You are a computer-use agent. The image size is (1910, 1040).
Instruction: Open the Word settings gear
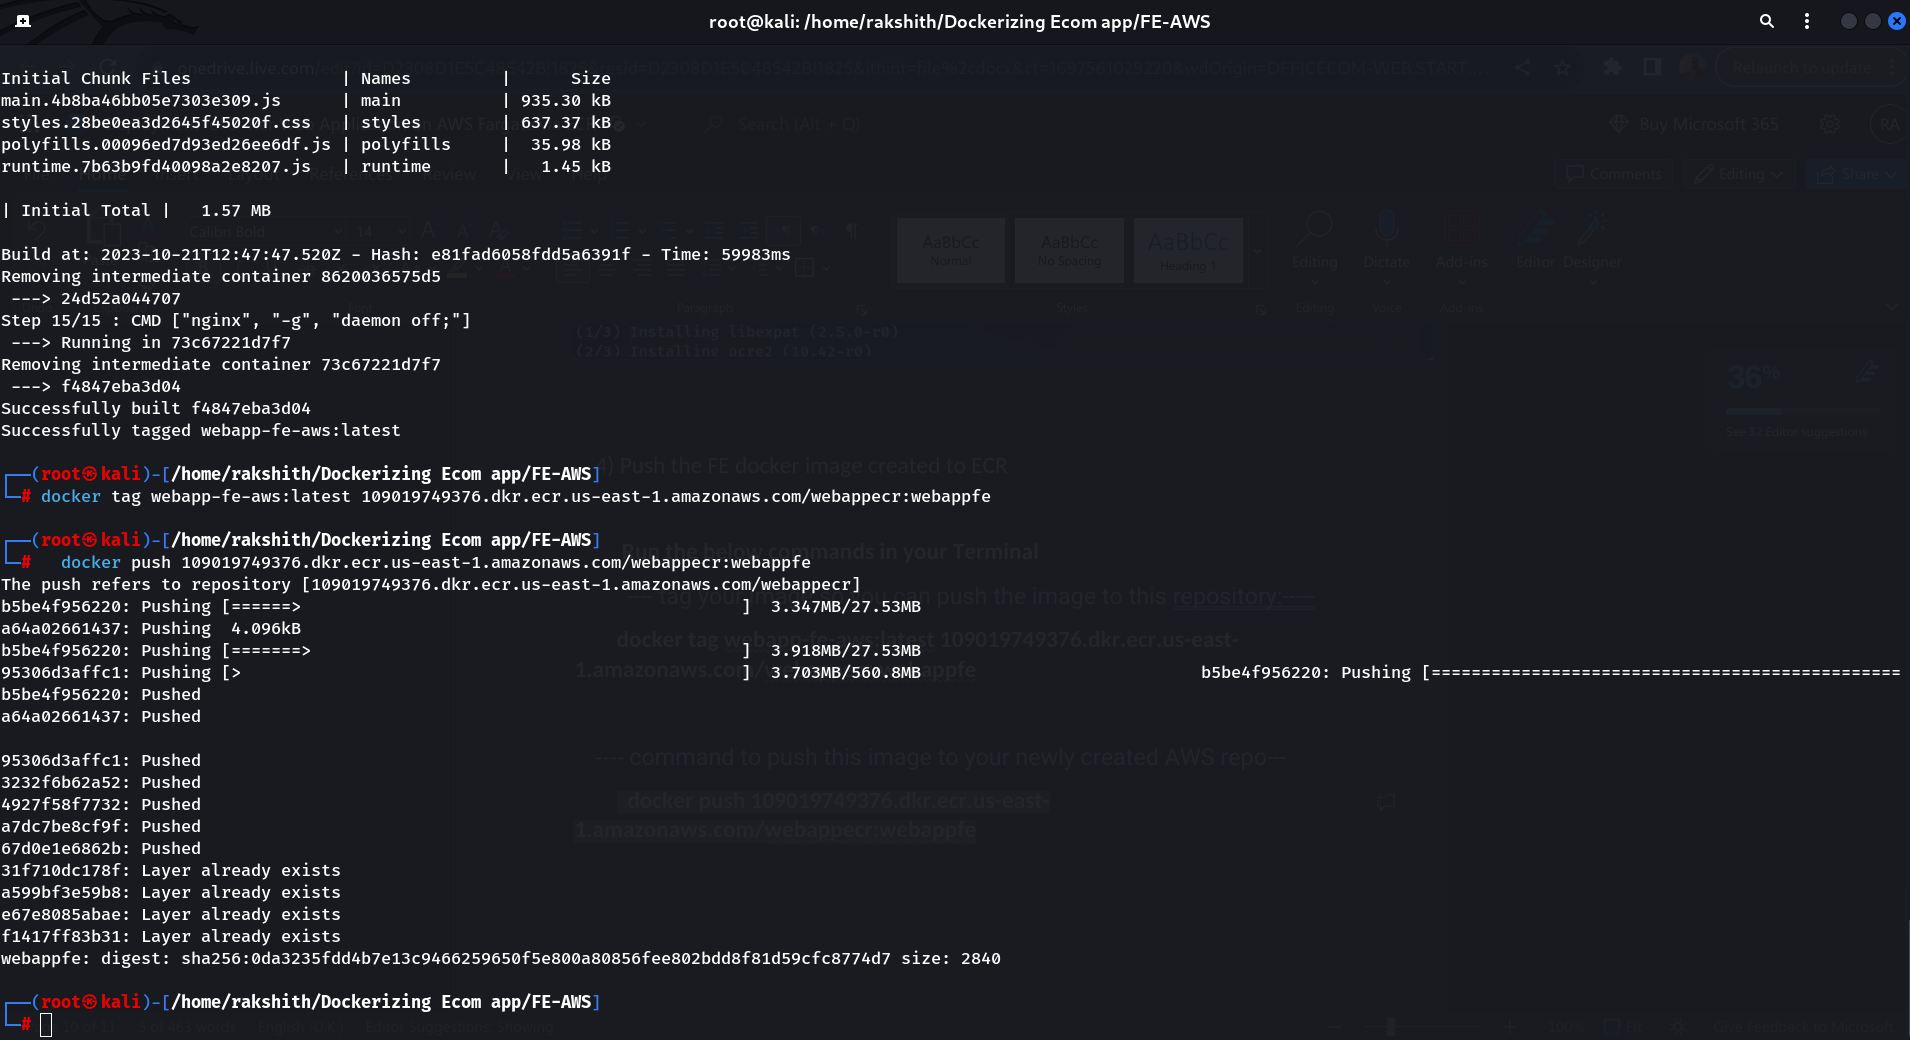coord(1829,124)
